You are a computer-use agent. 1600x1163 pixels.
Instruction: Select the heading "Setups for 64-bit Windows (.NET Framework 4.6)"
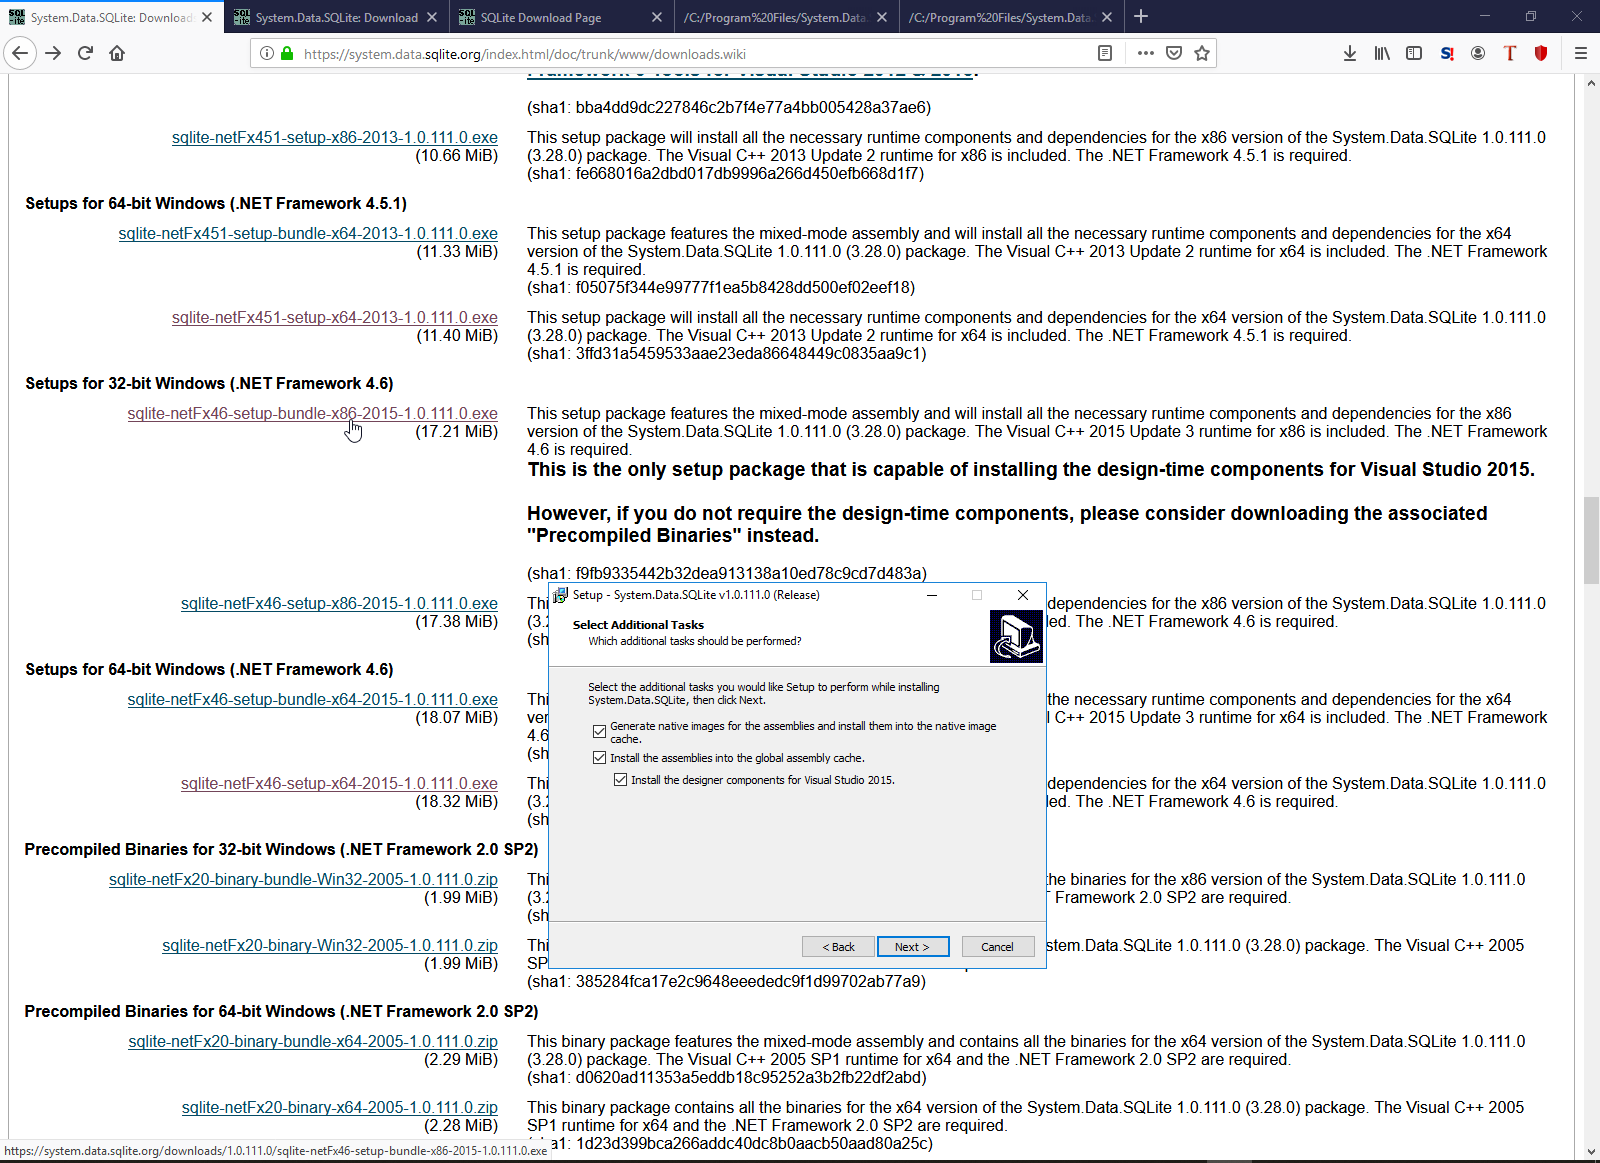210,670
